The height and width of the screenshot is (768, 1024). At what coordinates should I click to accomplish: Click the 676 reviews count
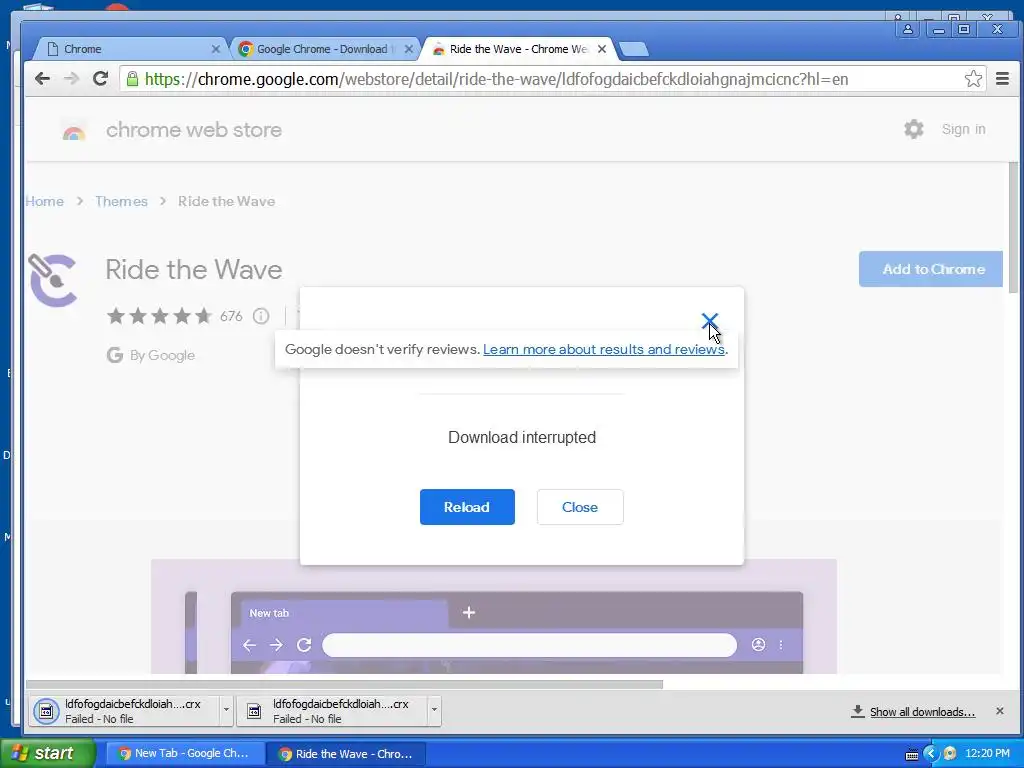[x=231, y=316]
